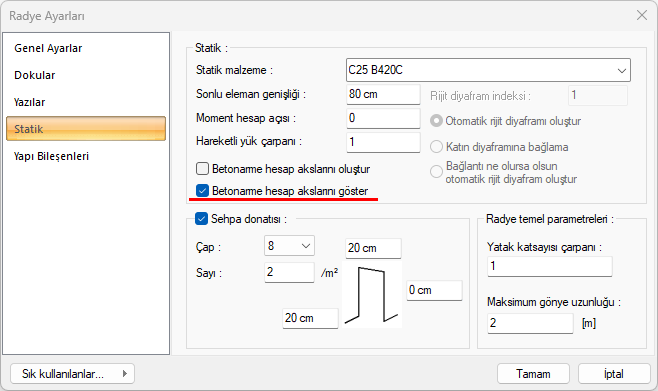Click the Maksimum gönye uzunluğu input
The height and width of the screenshot is (391, 658).
coord(530,323)
